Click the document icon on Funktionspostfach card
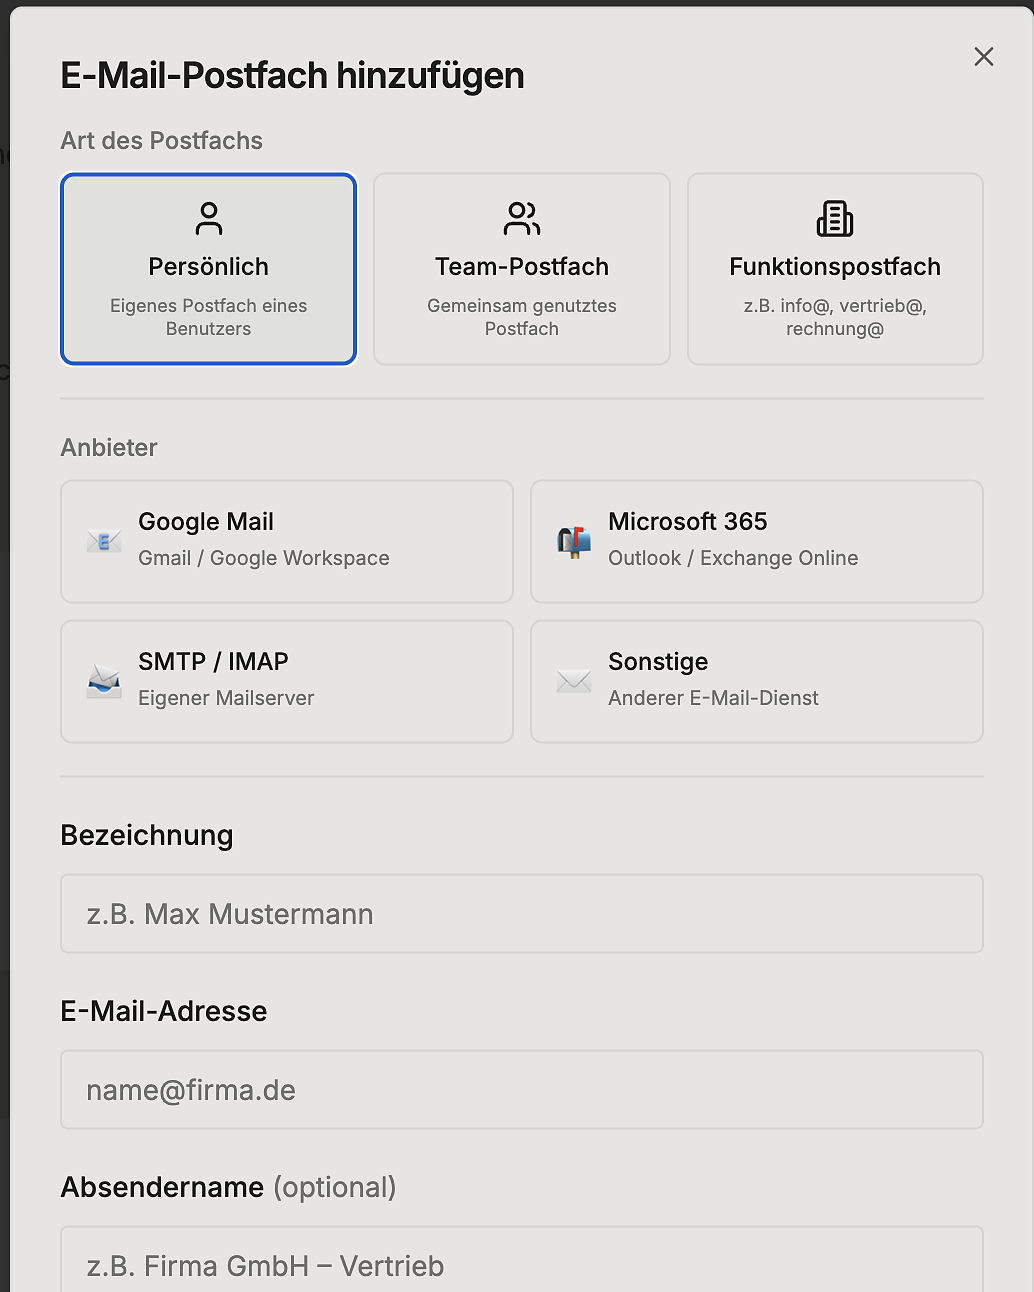 click(x=835, y=218)
